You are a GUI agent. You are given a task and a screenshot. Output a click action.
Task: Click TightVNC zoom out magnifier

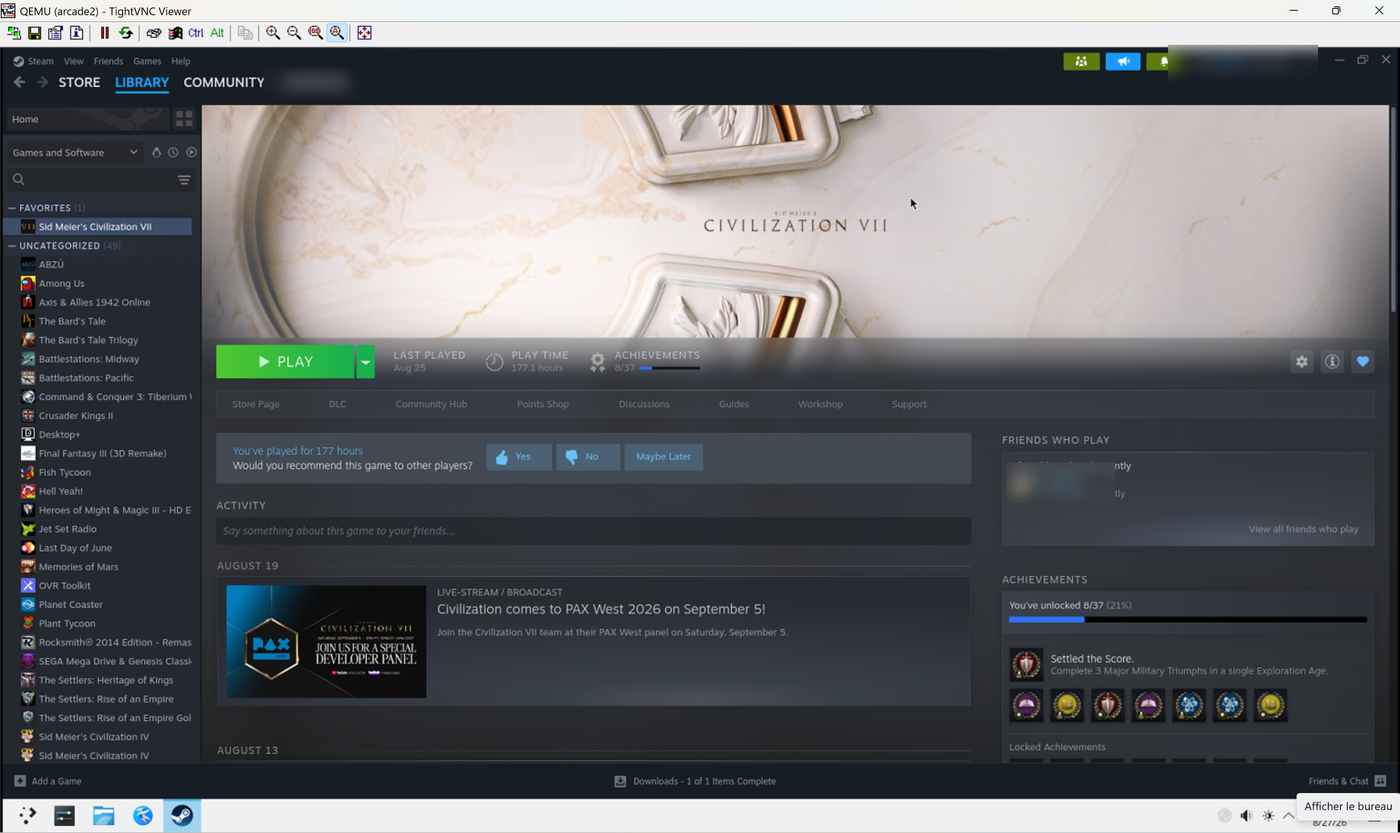[294, 33]
